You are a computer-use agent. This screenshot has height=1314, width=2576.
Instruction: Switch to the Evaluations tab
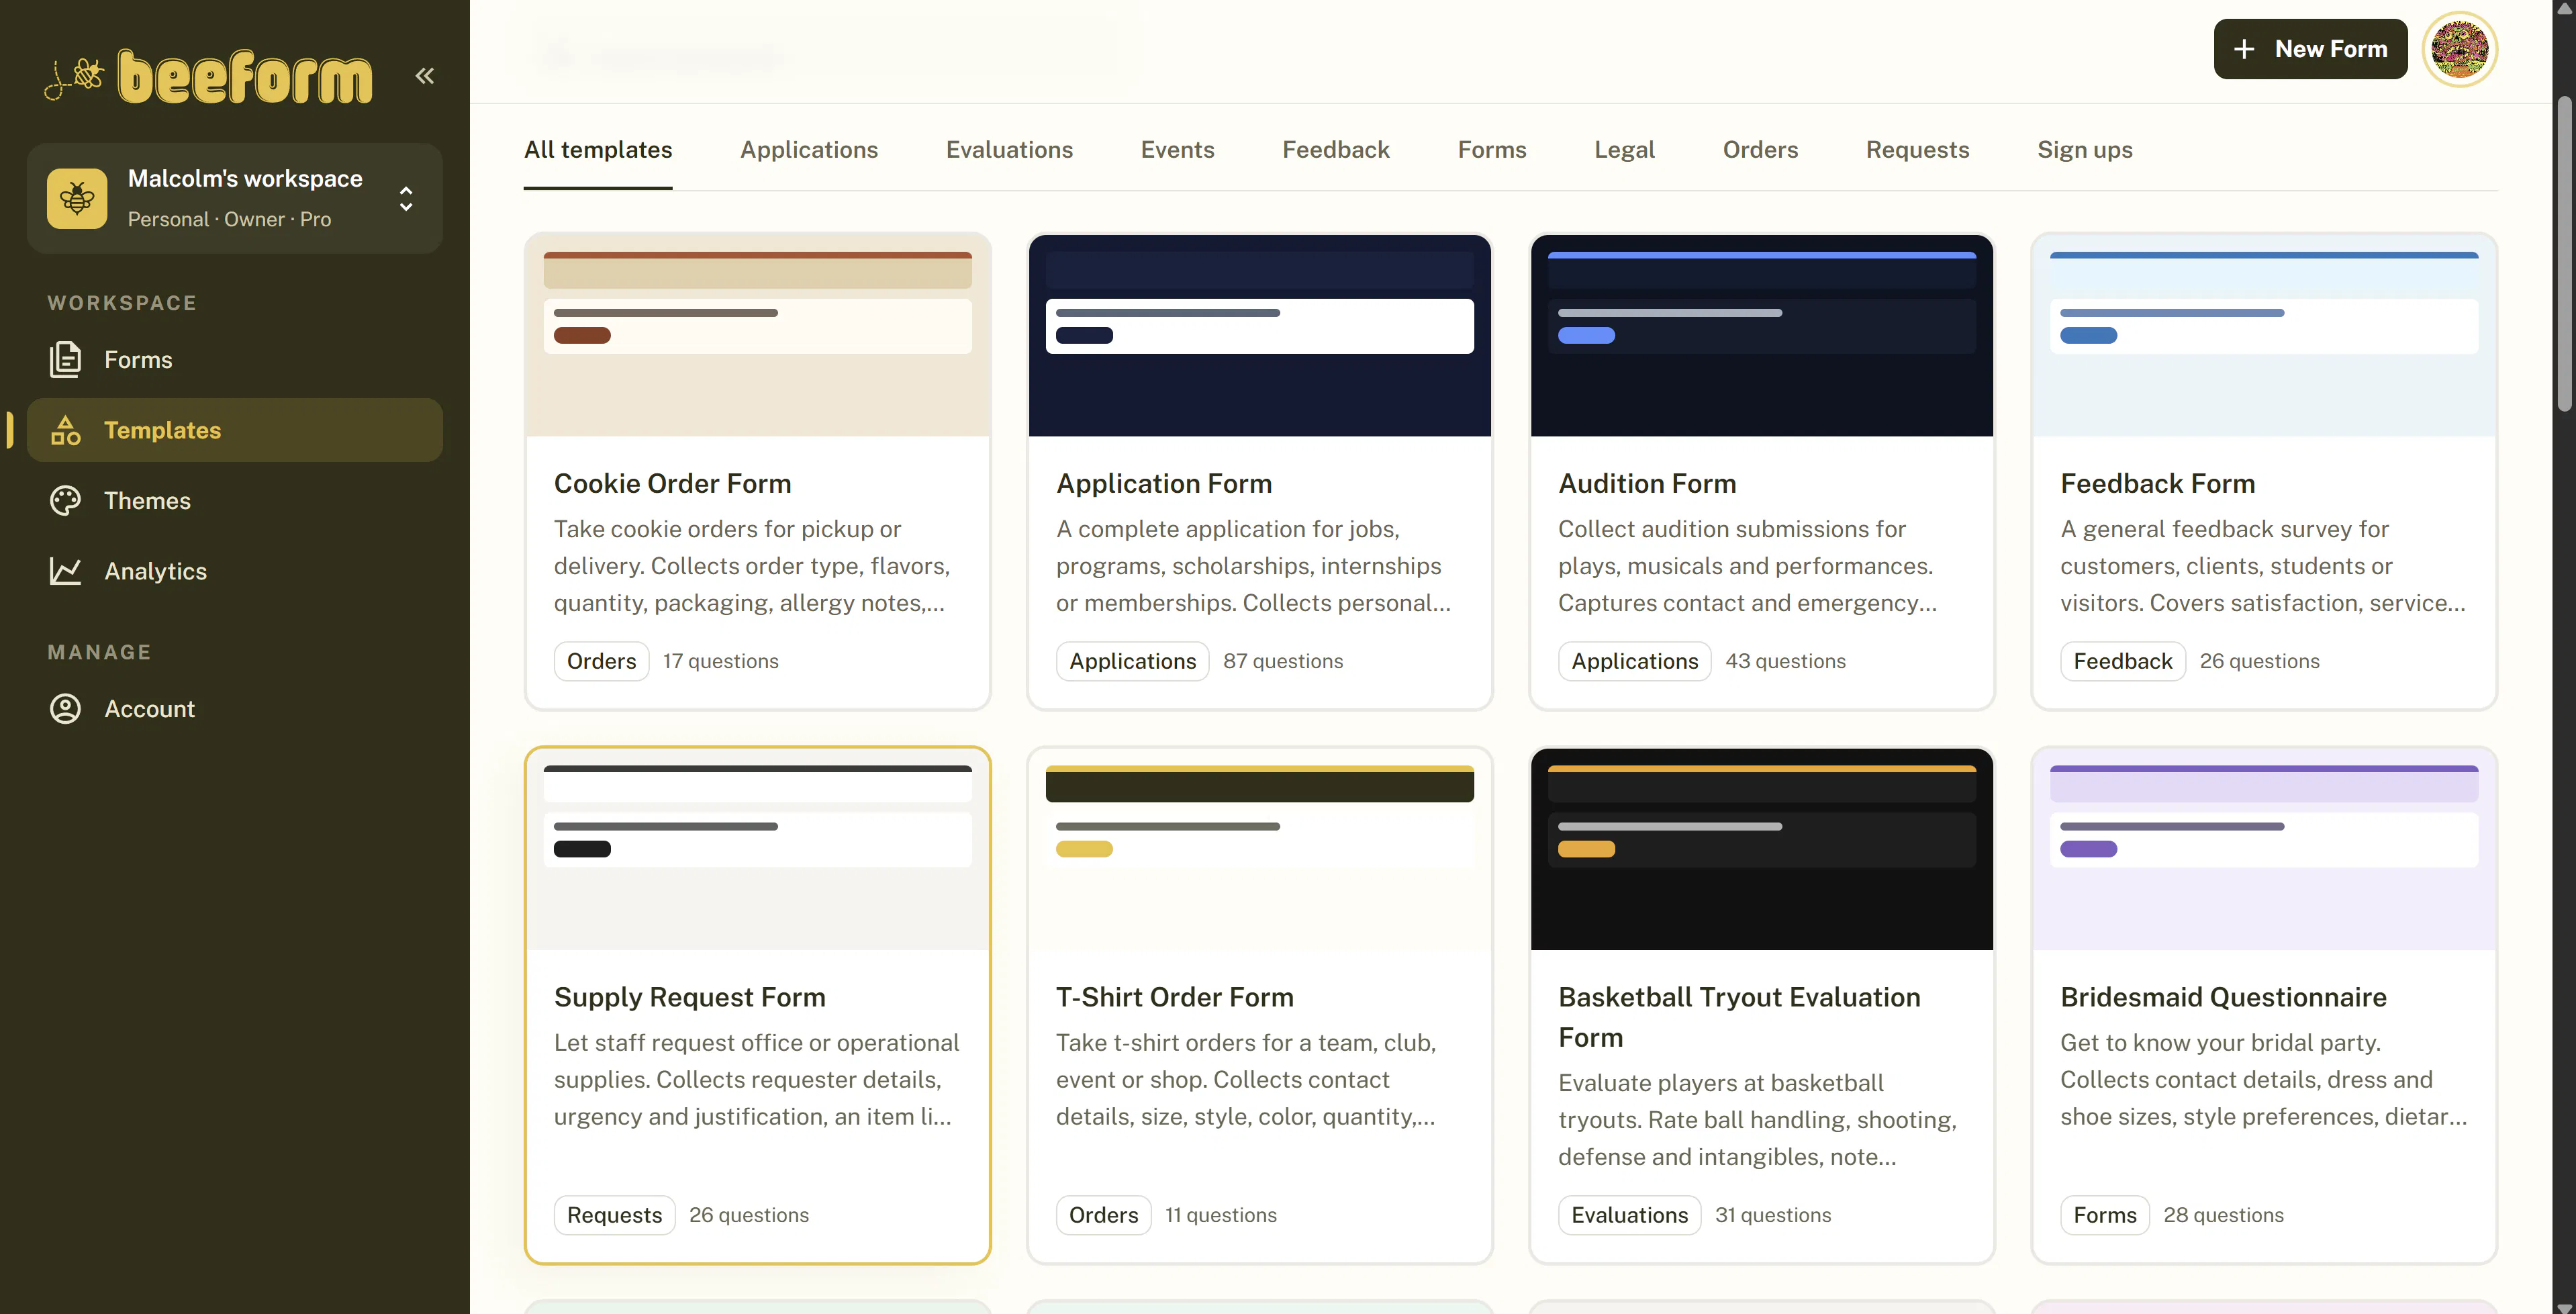click(1009, 149)
